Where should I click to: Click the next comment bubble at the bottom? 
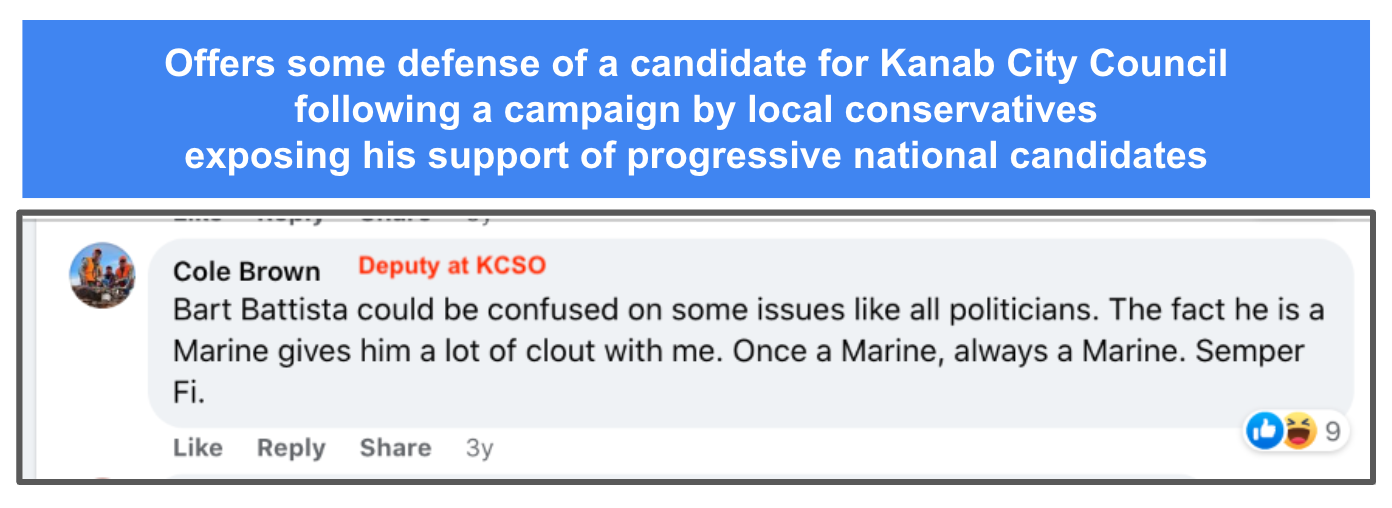(x=680, y=477)
